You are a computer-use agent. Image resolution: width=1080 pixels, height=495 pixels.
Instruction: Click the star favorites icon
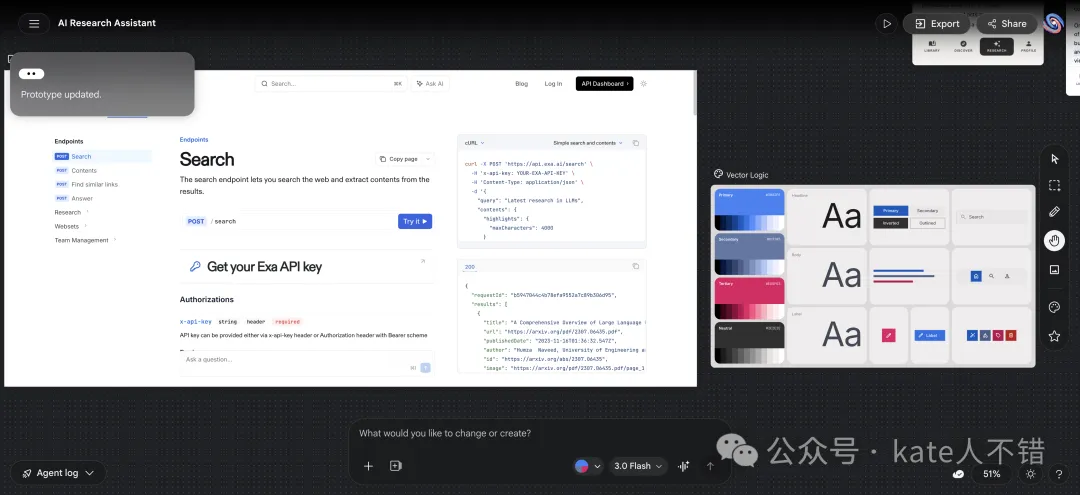tap(1054, 336)
